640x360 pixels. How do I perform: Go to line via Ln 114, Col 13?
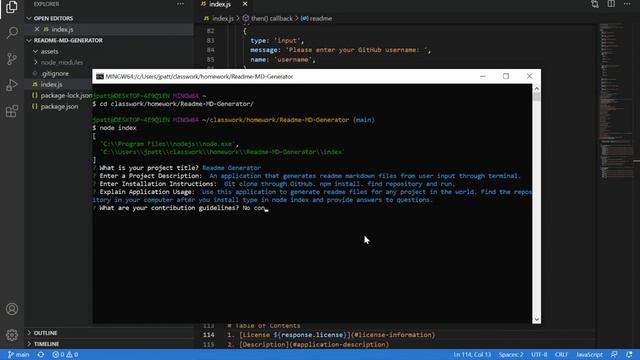(472, 354)
